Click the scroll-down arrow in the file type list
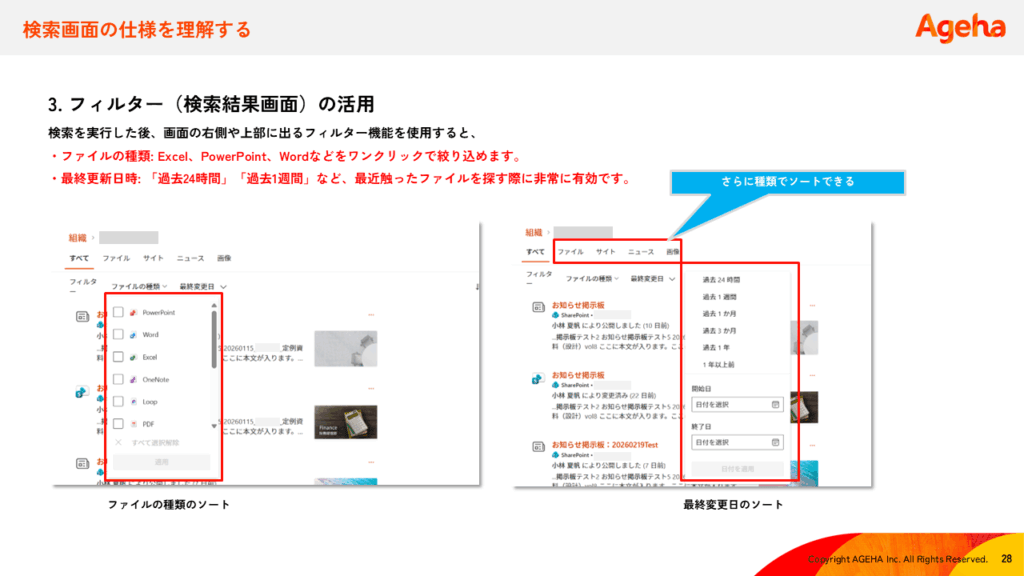 pos(213,425)
